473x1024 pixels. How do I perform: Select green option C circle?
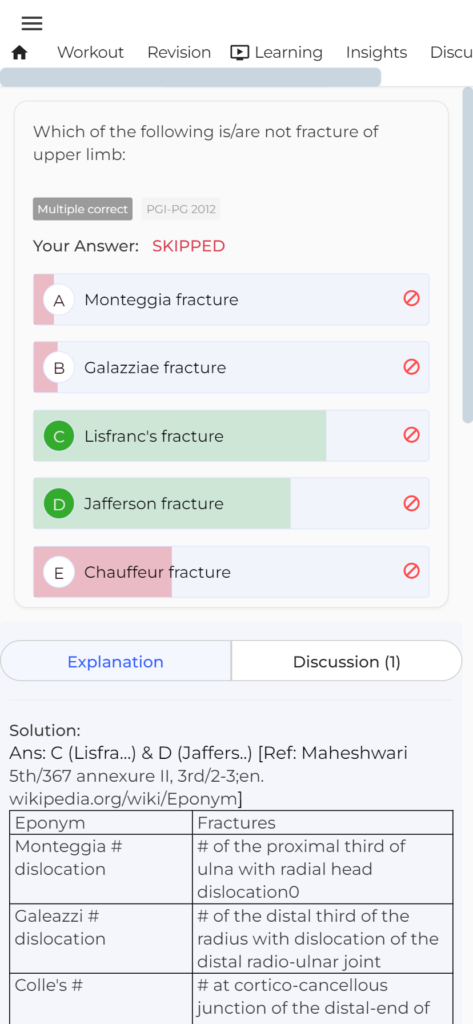click(59, 436)
